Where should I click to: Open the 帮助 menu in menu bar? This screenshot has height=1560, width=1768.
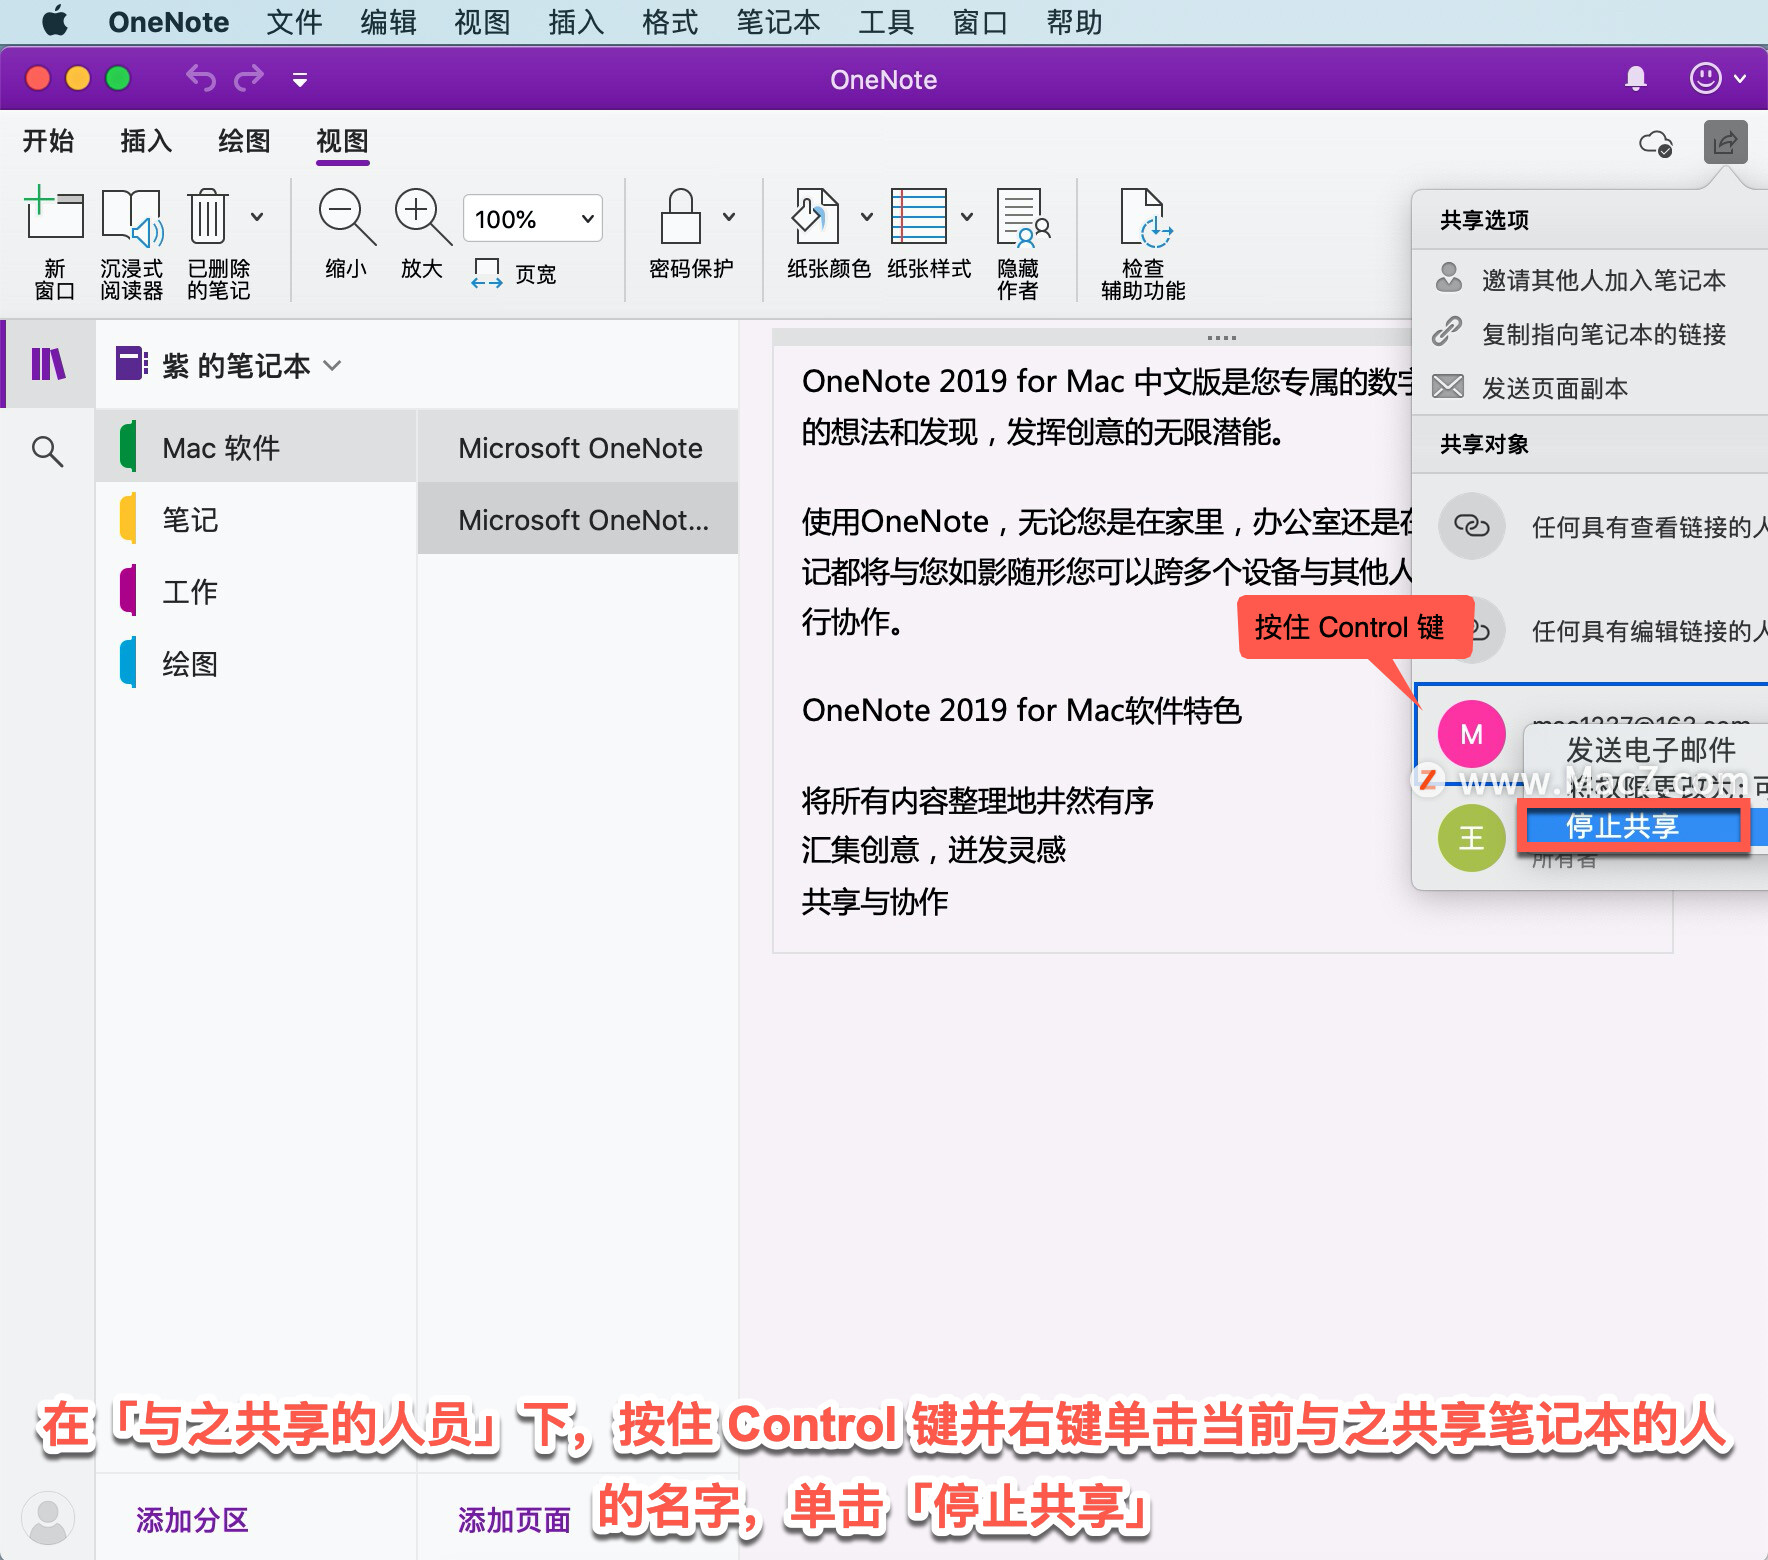(1074, 21)
